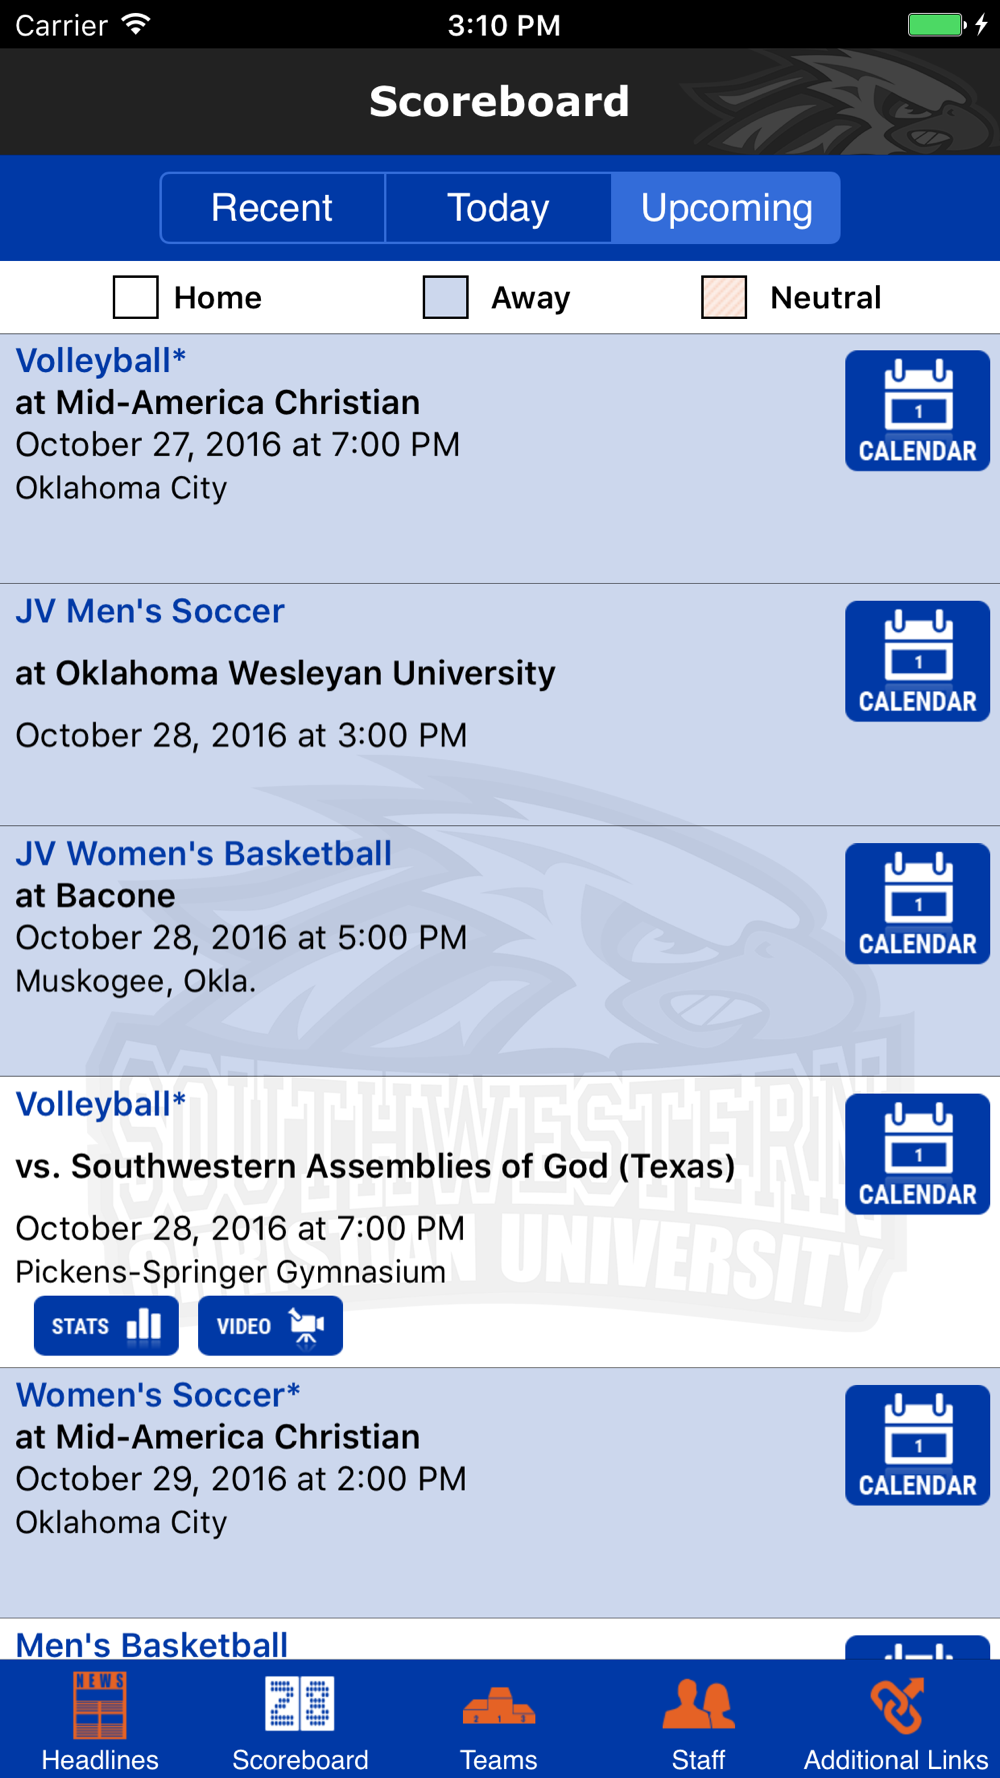The height and width of the screenshot is (1778, 1000).
Task: Add JV Men's Soccer game to calendar
Action: (917, 661)
